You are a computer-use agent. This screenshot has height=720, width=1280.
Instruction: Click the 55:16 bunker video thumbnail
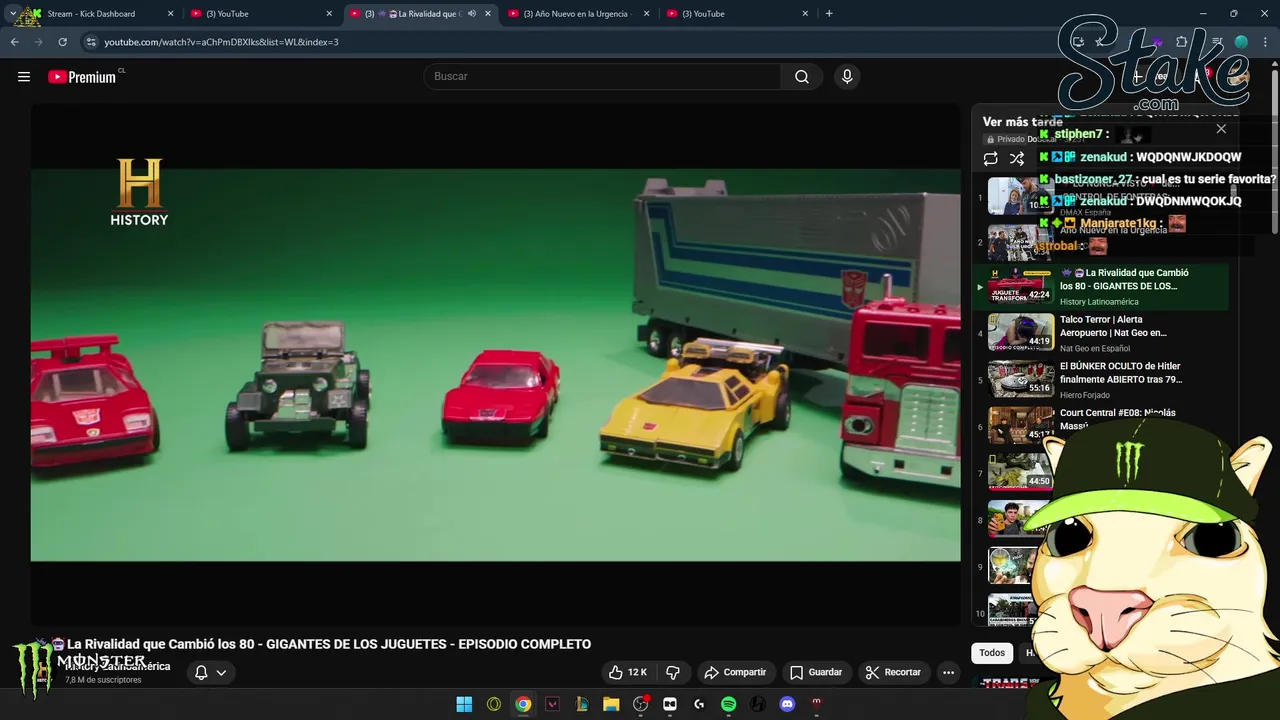coord(1021,378)
